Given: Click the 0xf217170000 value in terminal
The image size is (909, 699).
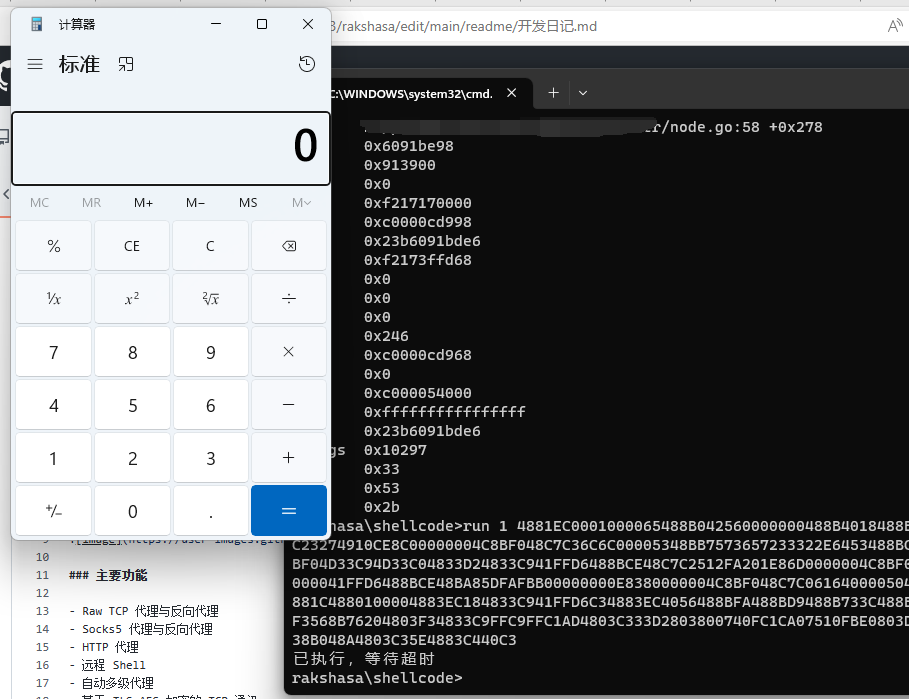Looking at the screenshot, I should (x=417, y=203).
